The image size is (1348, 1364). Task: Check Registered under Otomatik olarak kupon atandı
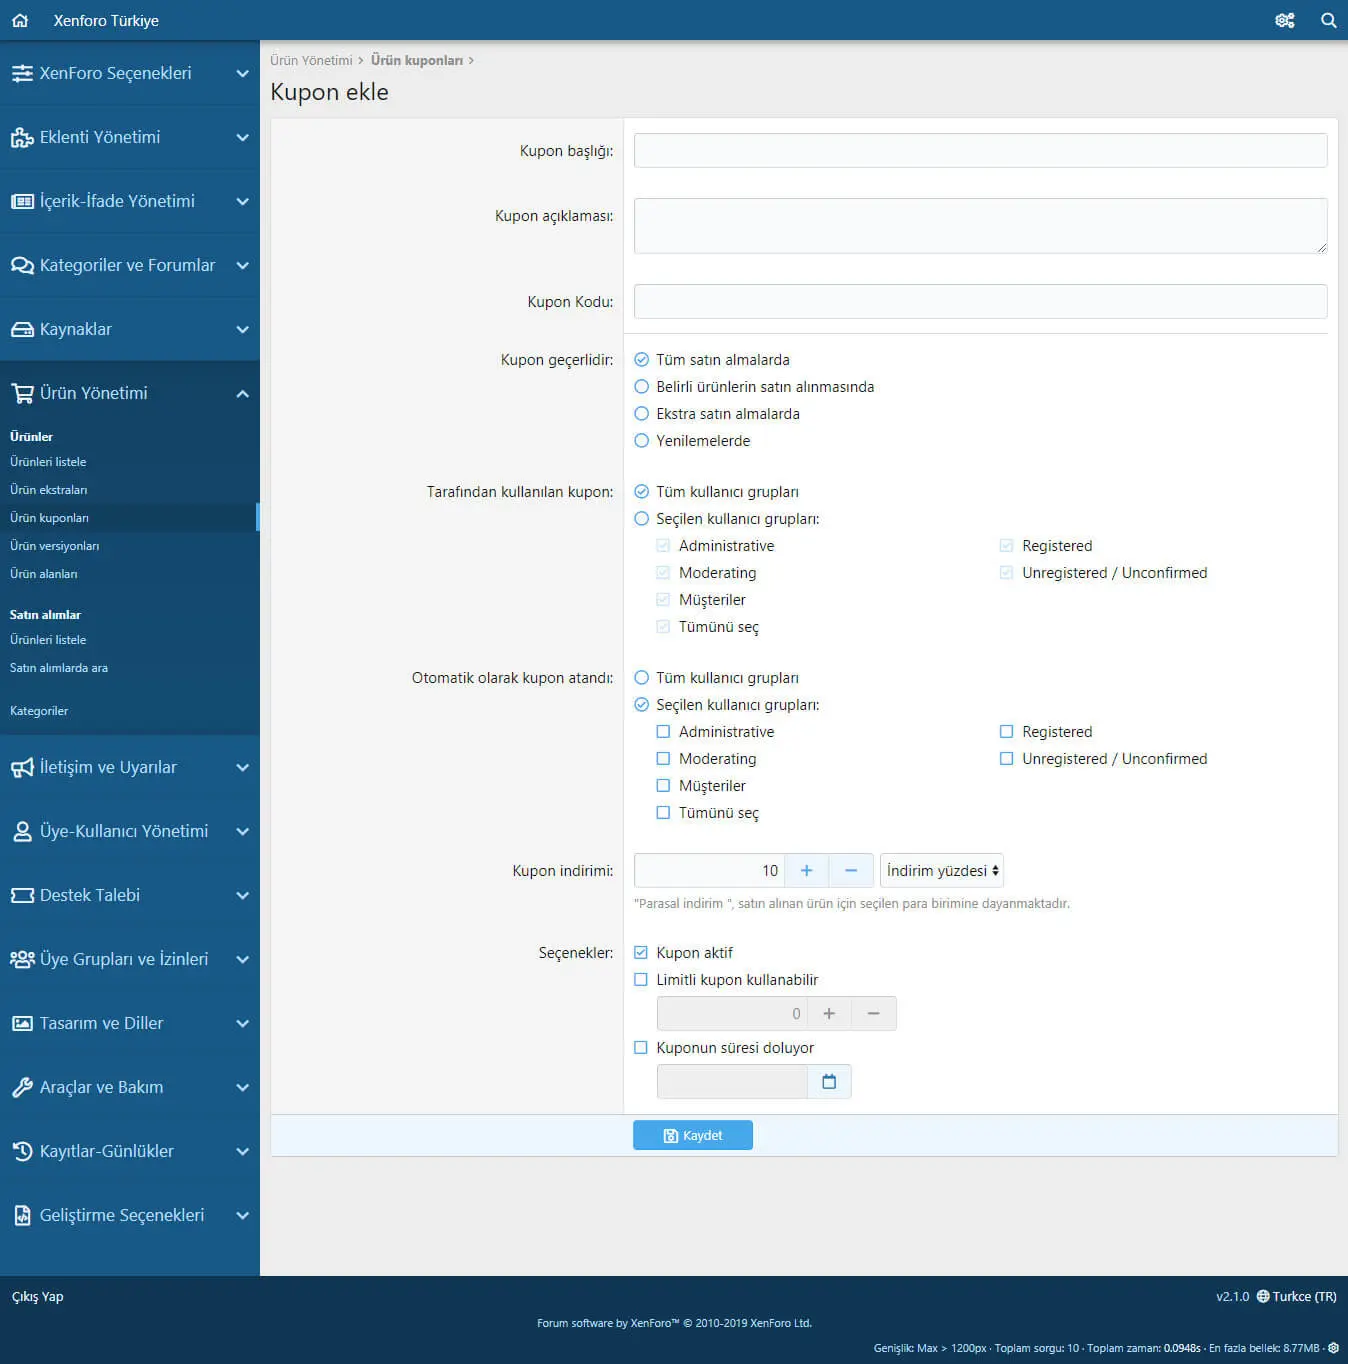pos(1006,732)
